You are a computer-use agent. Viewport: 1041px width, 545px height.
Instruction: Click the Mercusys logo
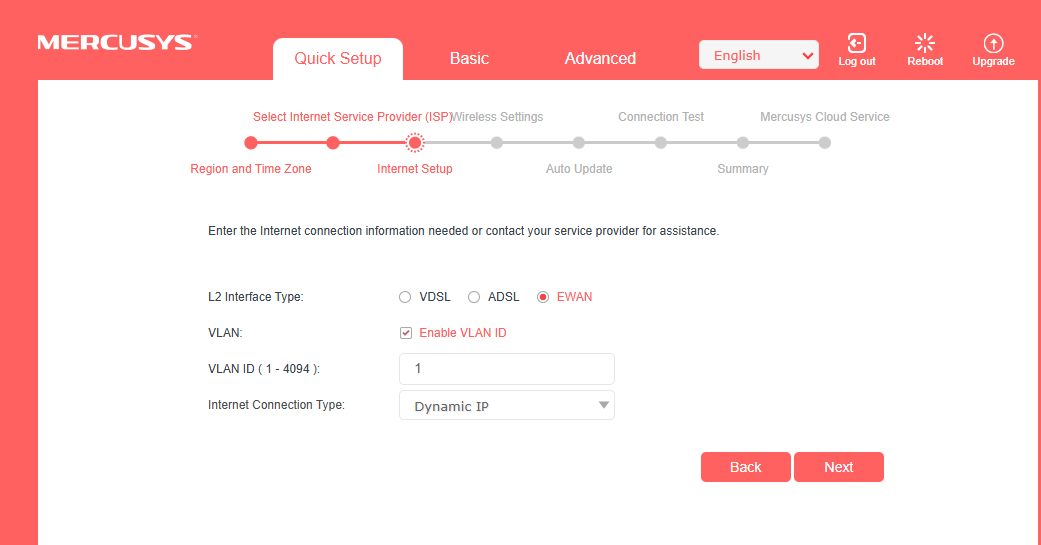(x=117, y=42)
